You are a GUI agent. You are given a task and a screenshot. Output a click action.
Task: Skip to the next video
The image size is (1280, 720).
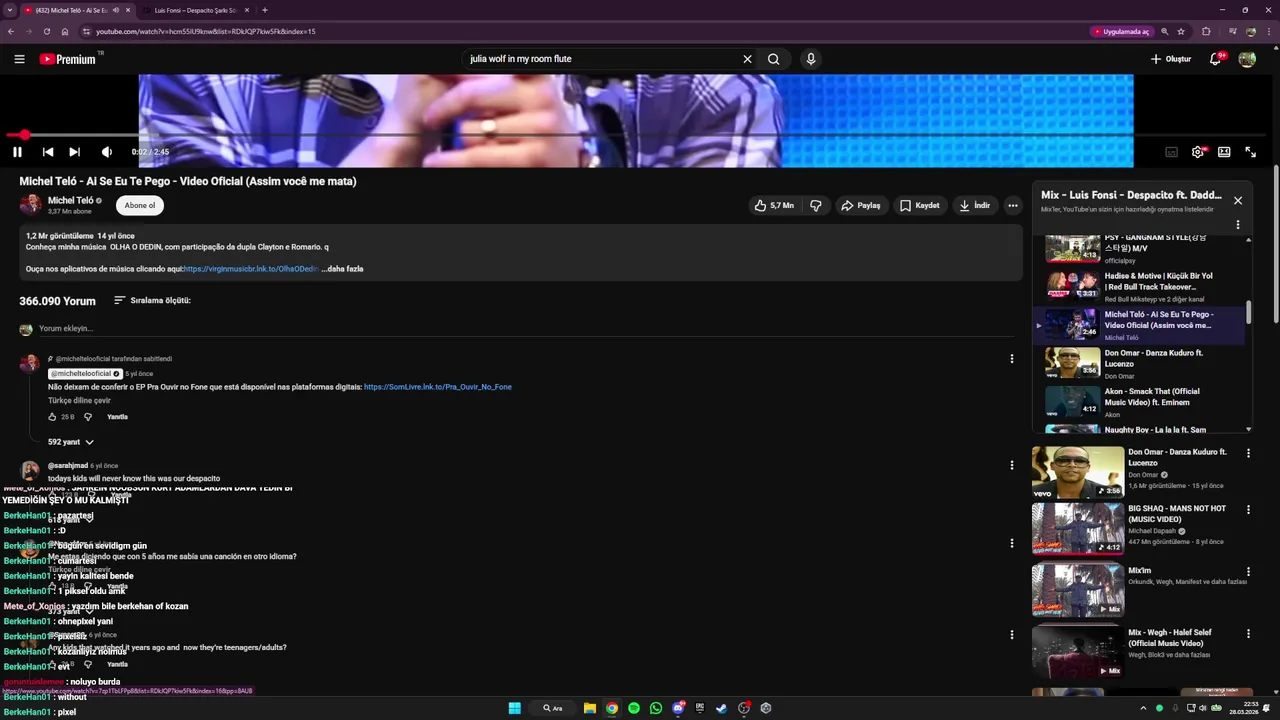(x=74, y=152)
